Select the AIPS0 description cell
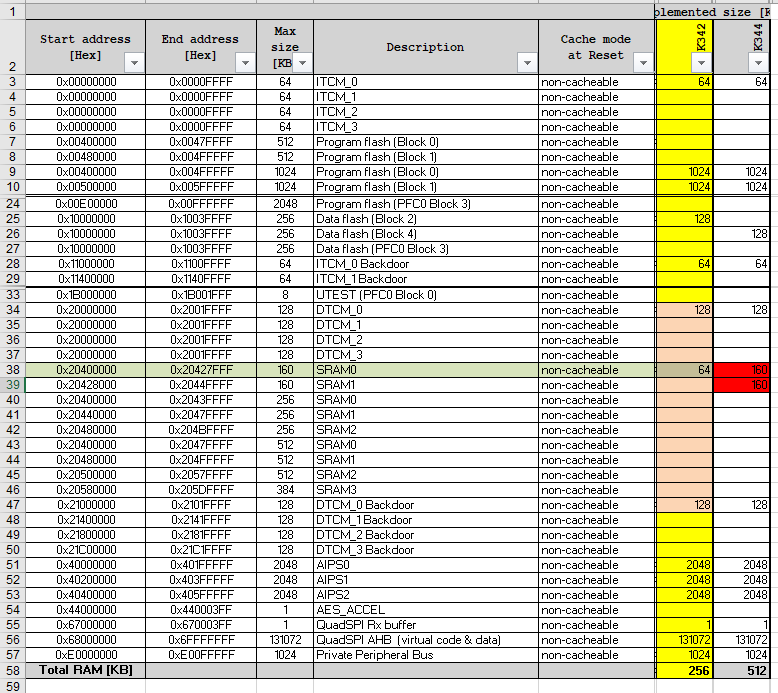Viewport: 778px width, 693px height. click(x=426, y=565)
